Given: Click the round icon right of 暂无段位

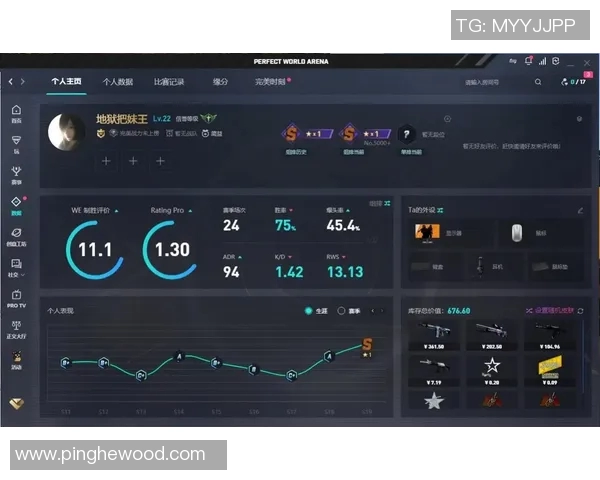Looking at the screenshot, I should (447, 119).
